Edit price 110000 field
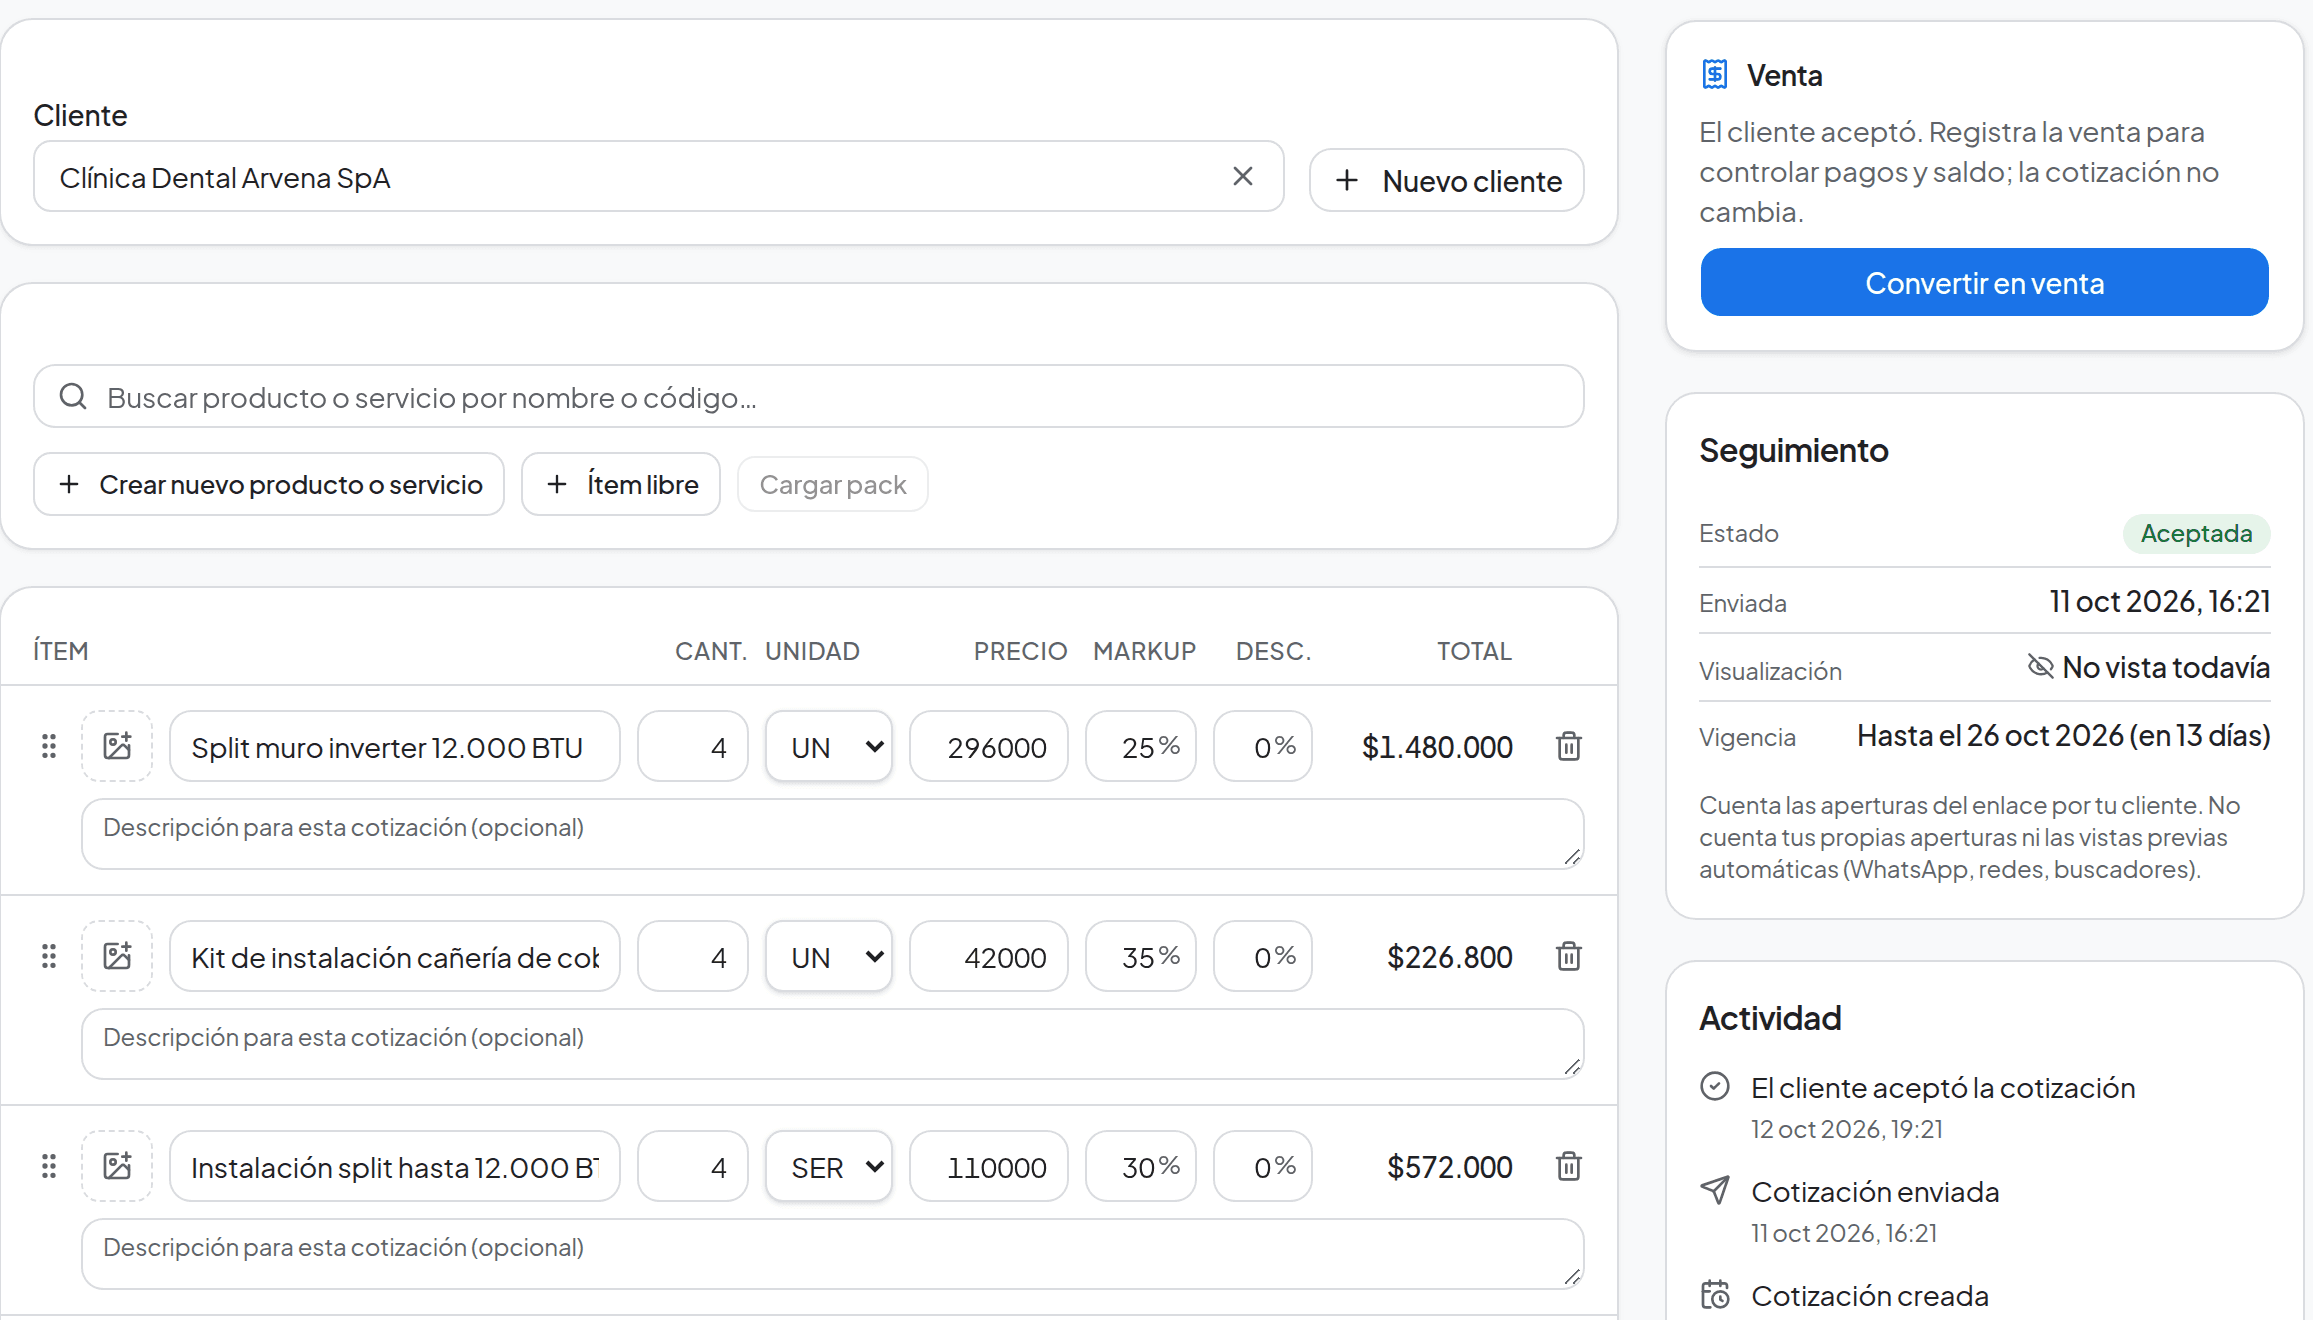Image resolution: width=2313 pixels, height=1320 pixels. (x=989, y=1166)
